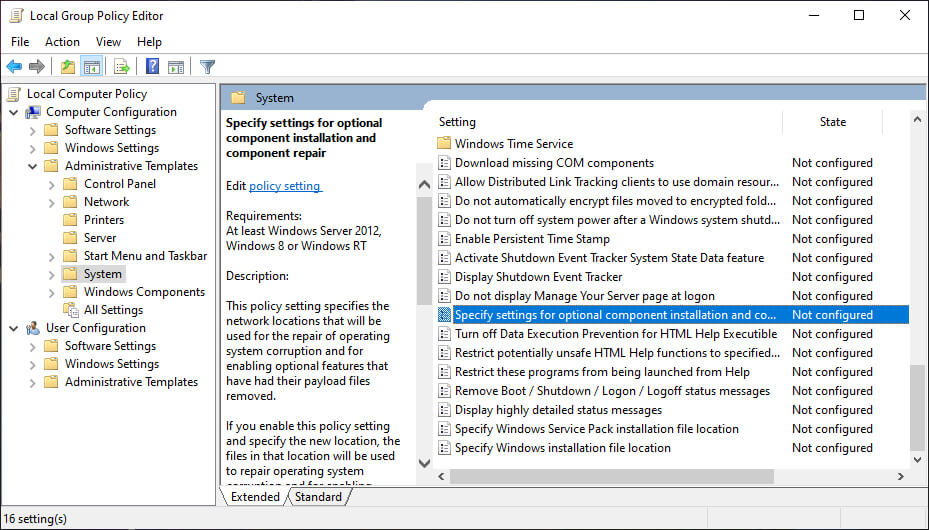The height and width of the screenshot is (530, 929).
Task: Click the Windows Time Service folder icon
Action: coord(444,143)
